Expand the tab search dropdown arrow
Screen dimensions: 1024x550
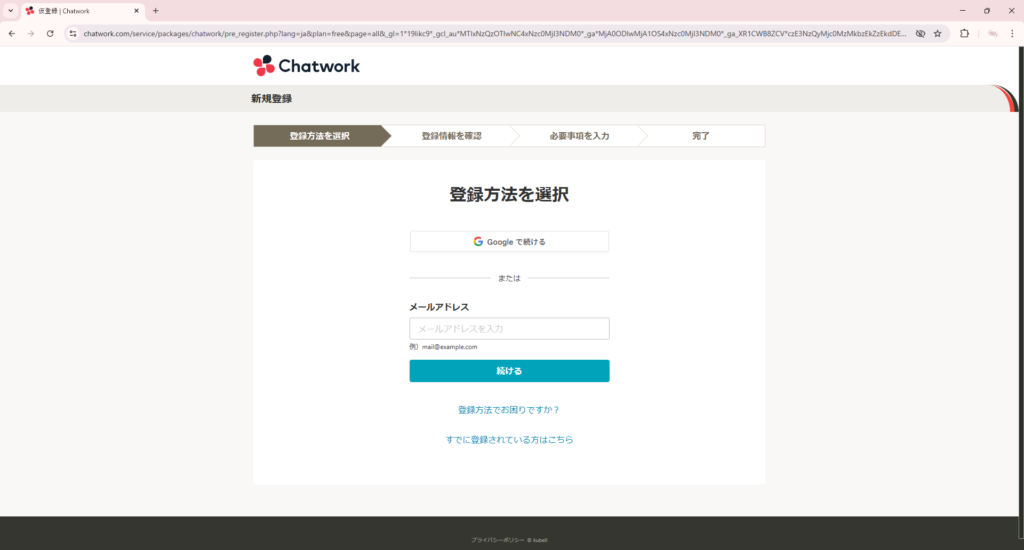9,11
